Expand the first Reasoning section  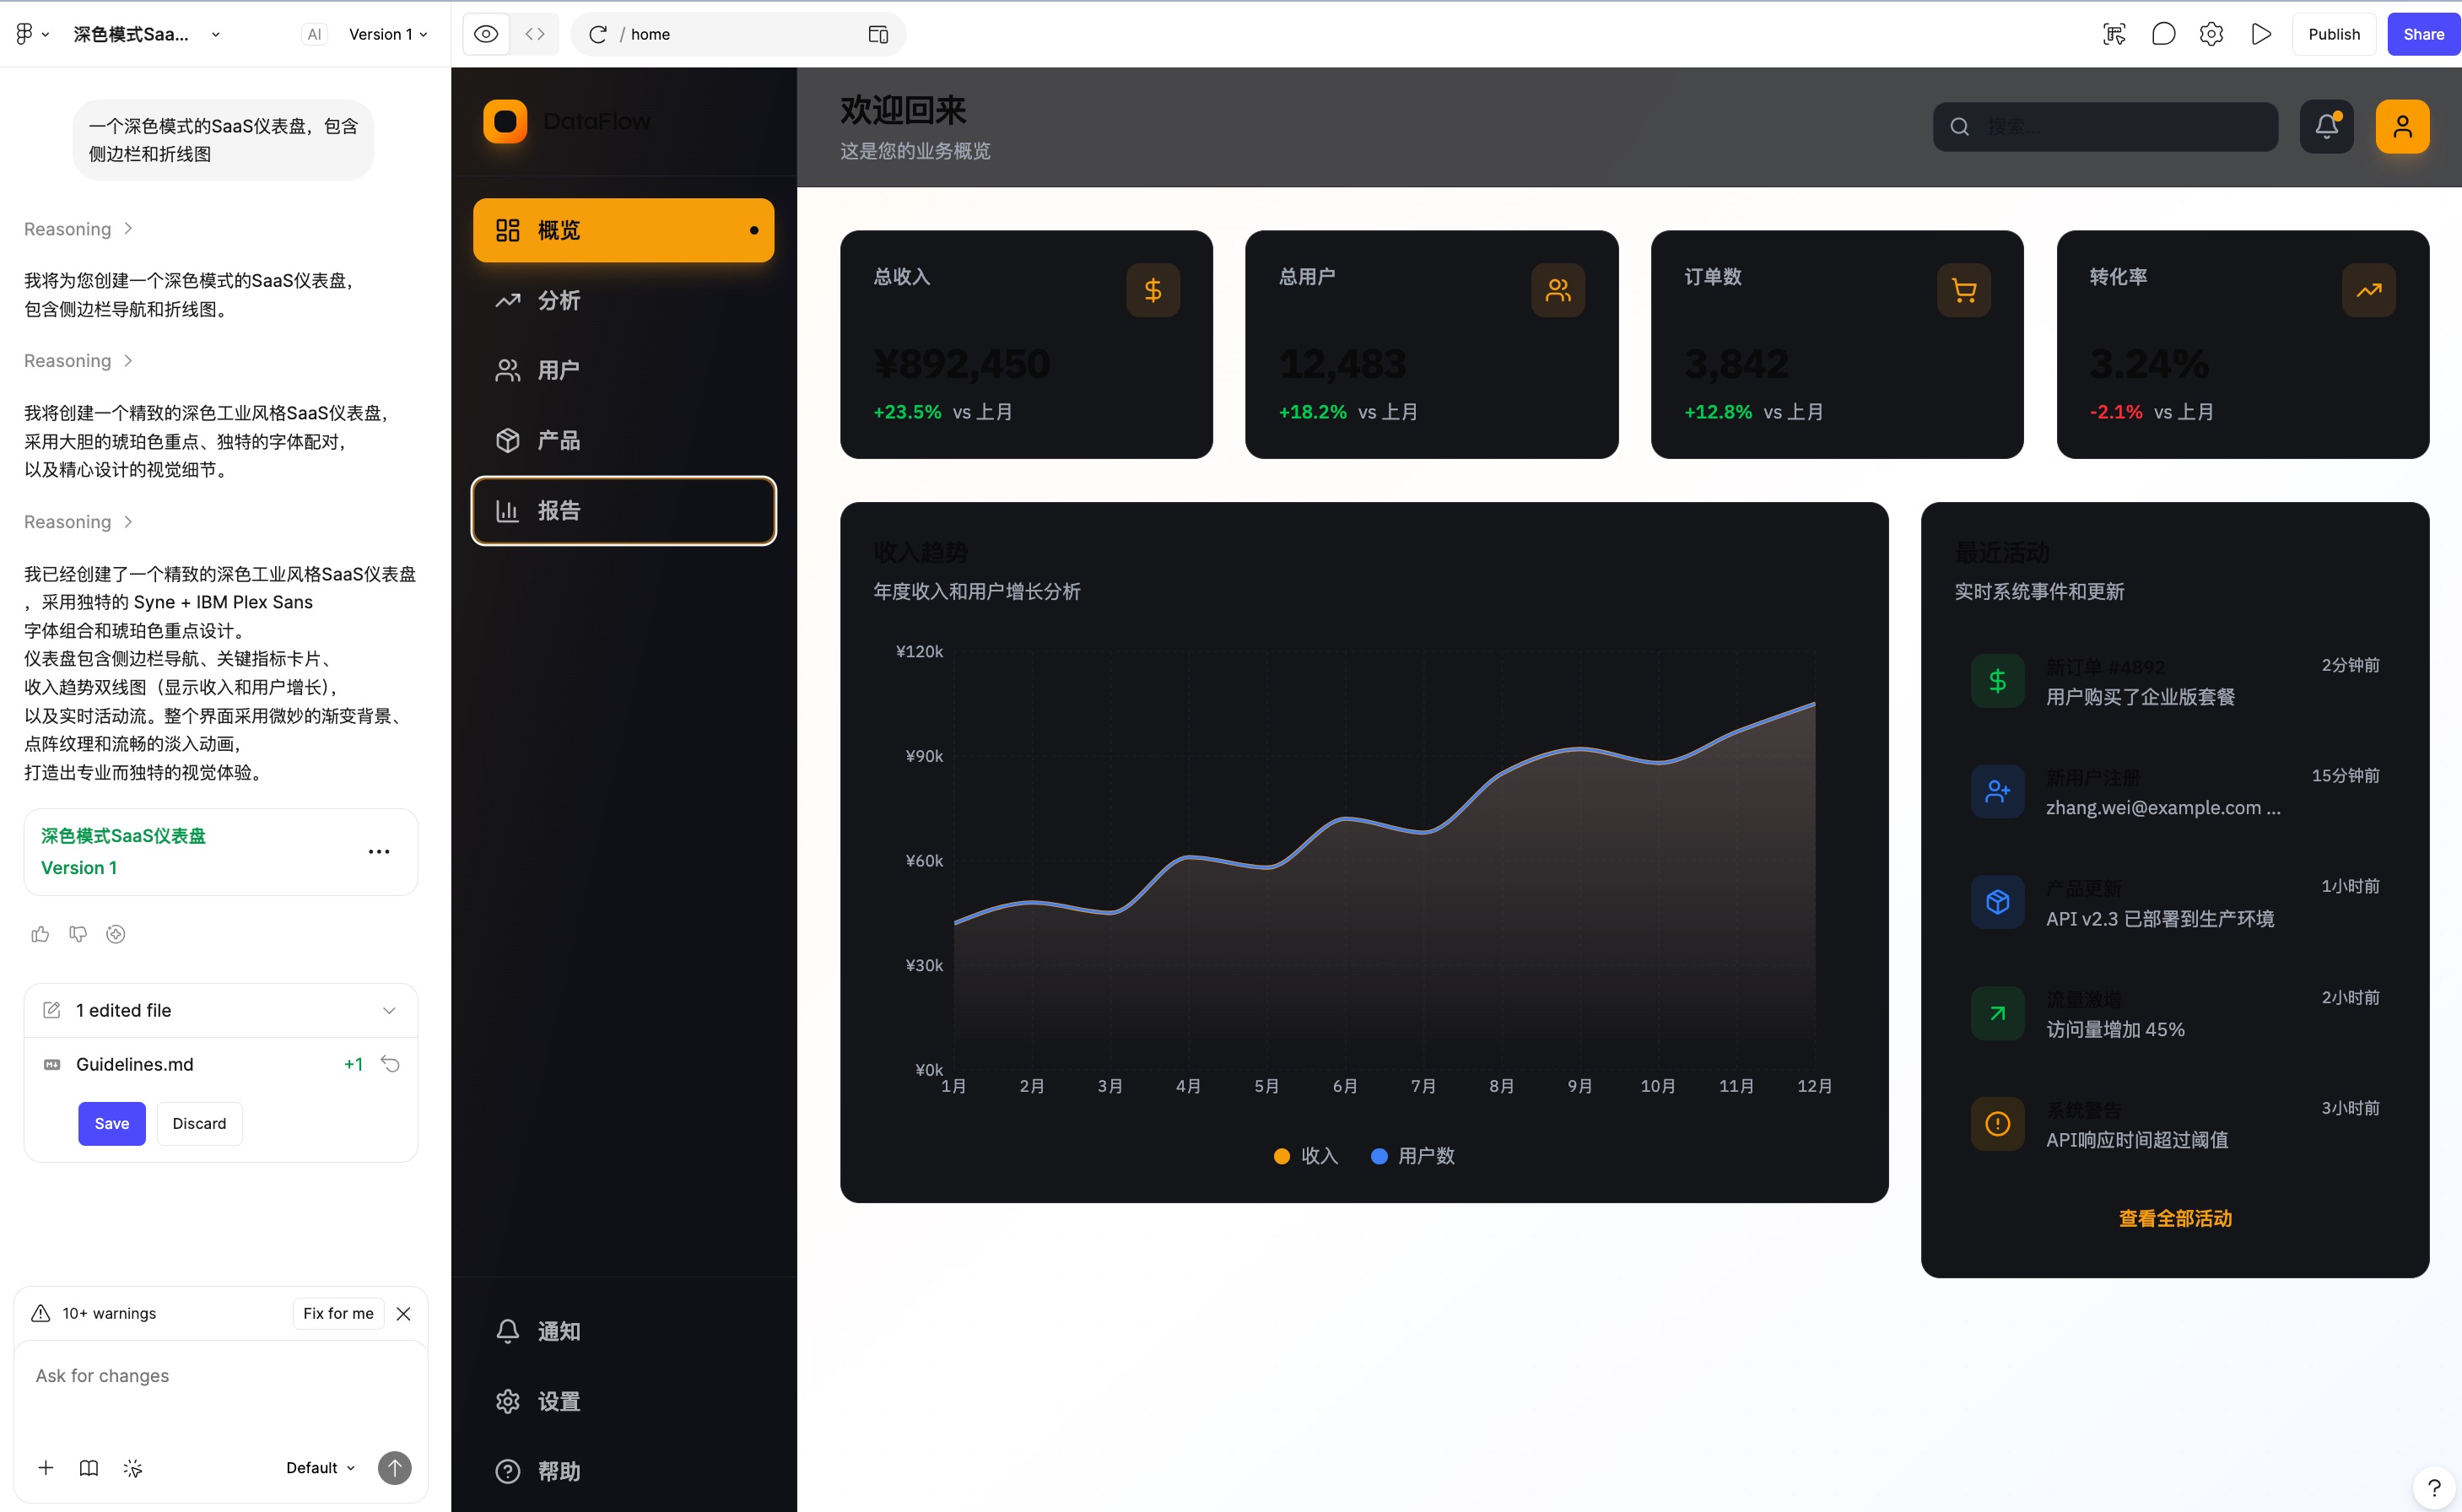click(78, 229)
